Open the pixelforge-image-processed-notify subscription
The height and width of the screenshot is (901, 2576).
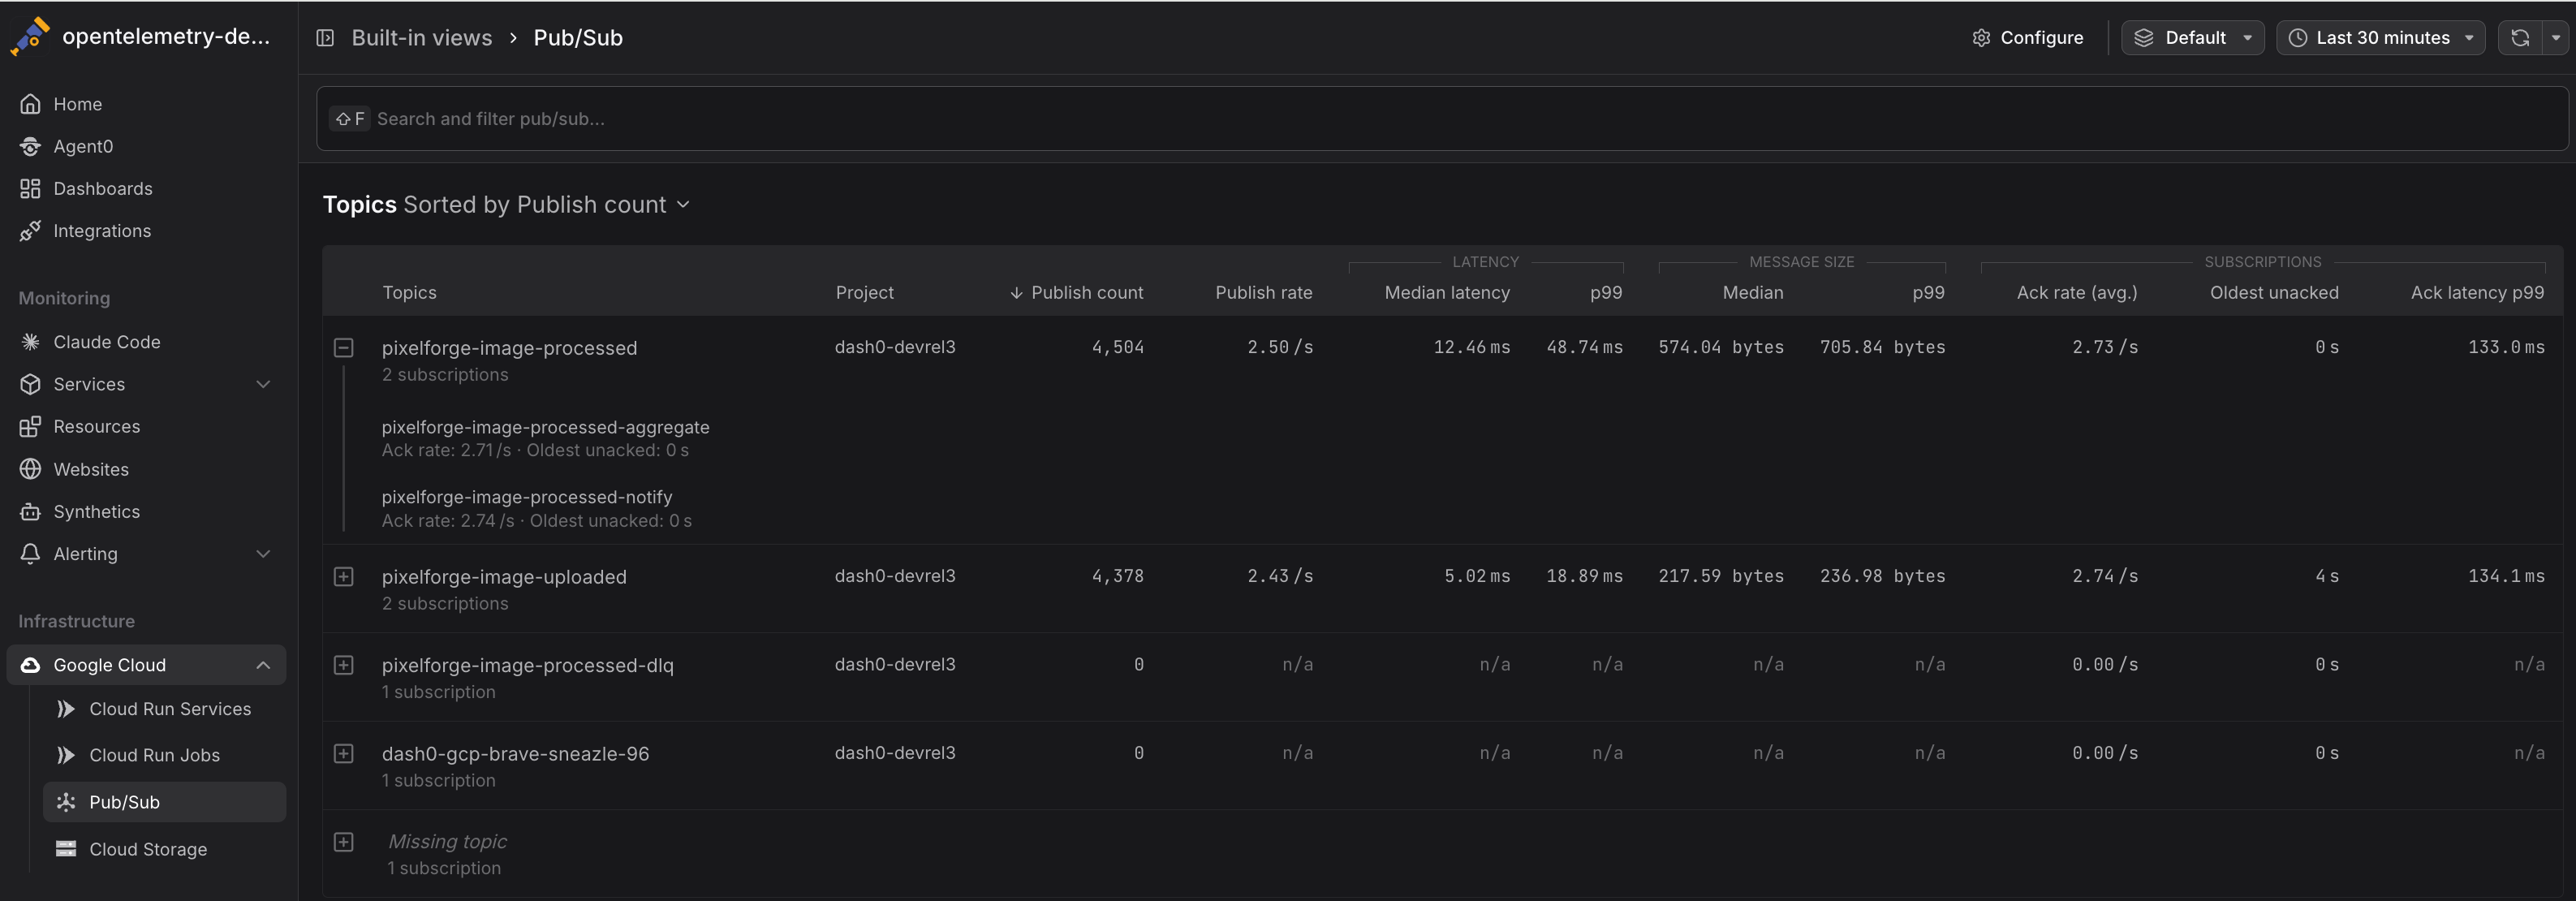[x=526, y=497]
